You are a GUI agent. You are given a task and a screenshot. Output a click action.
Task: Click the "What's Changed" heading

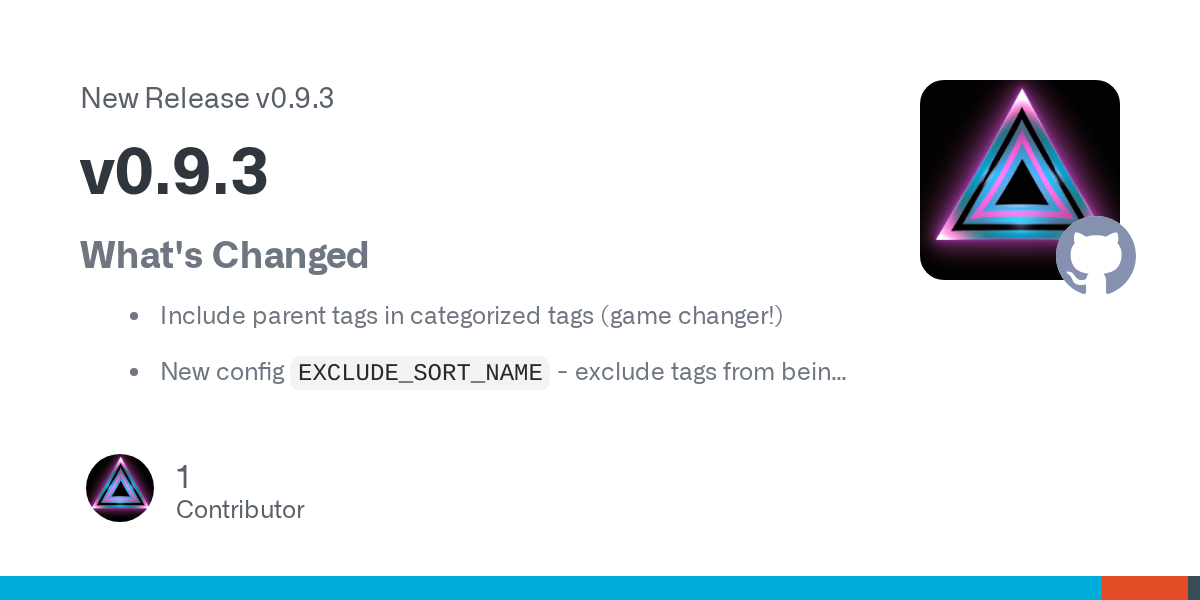pos(224,255)
